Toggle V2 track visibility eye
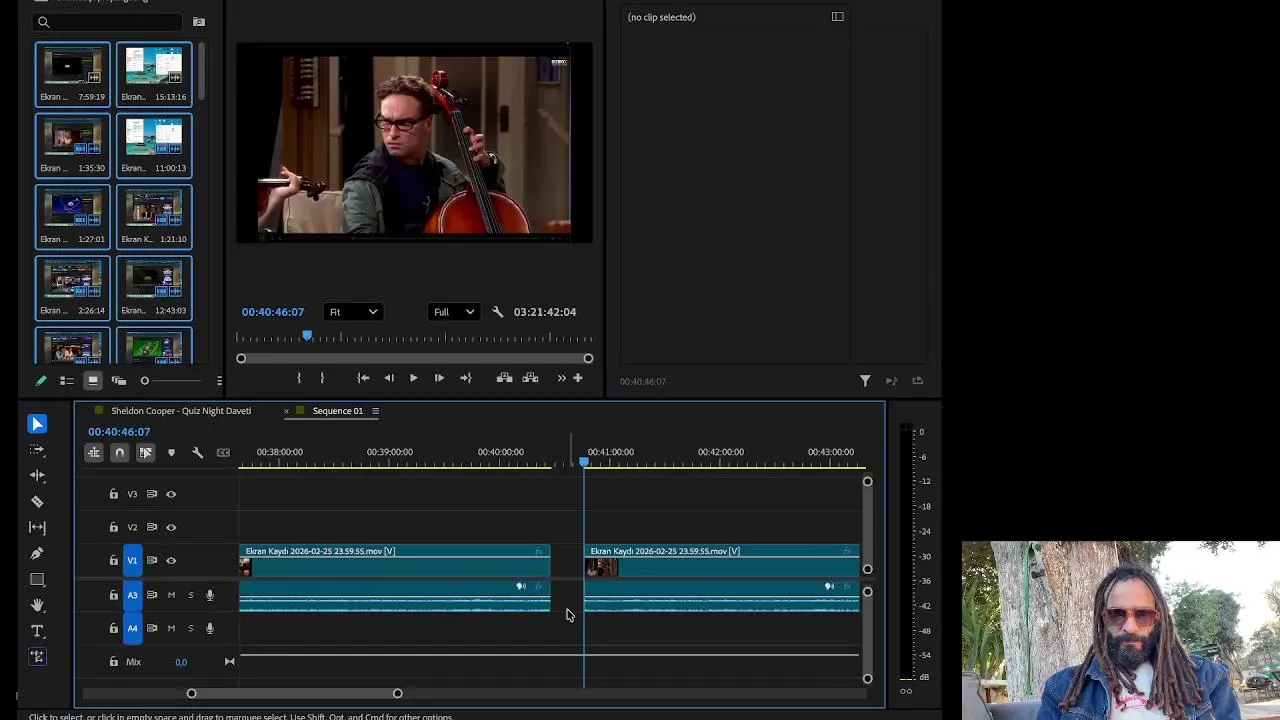The image size is (1280, 720). (x=171, y=527)
